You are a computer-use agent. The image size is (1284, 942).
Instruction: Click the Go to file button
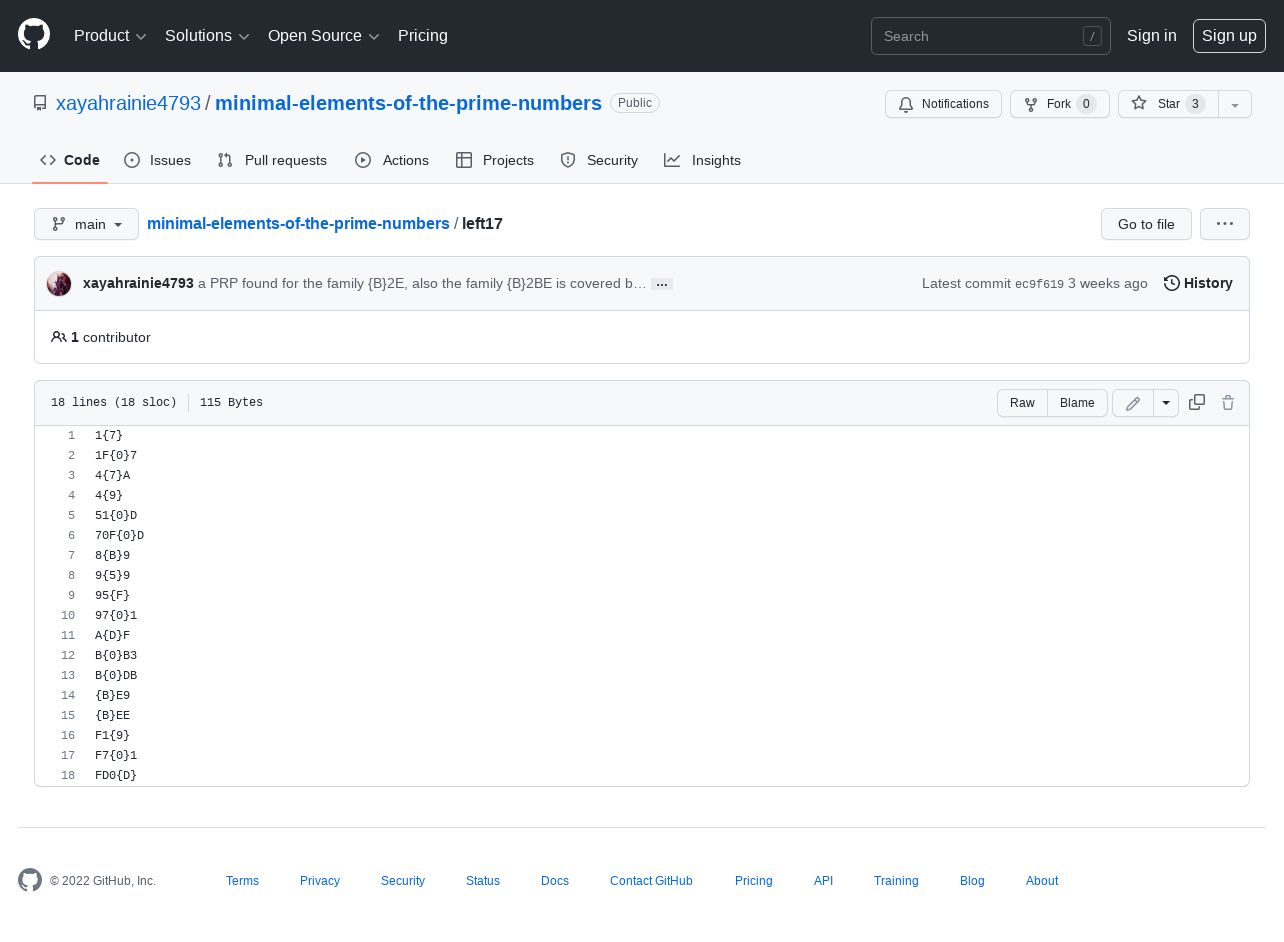click(x=1146, y=224)
